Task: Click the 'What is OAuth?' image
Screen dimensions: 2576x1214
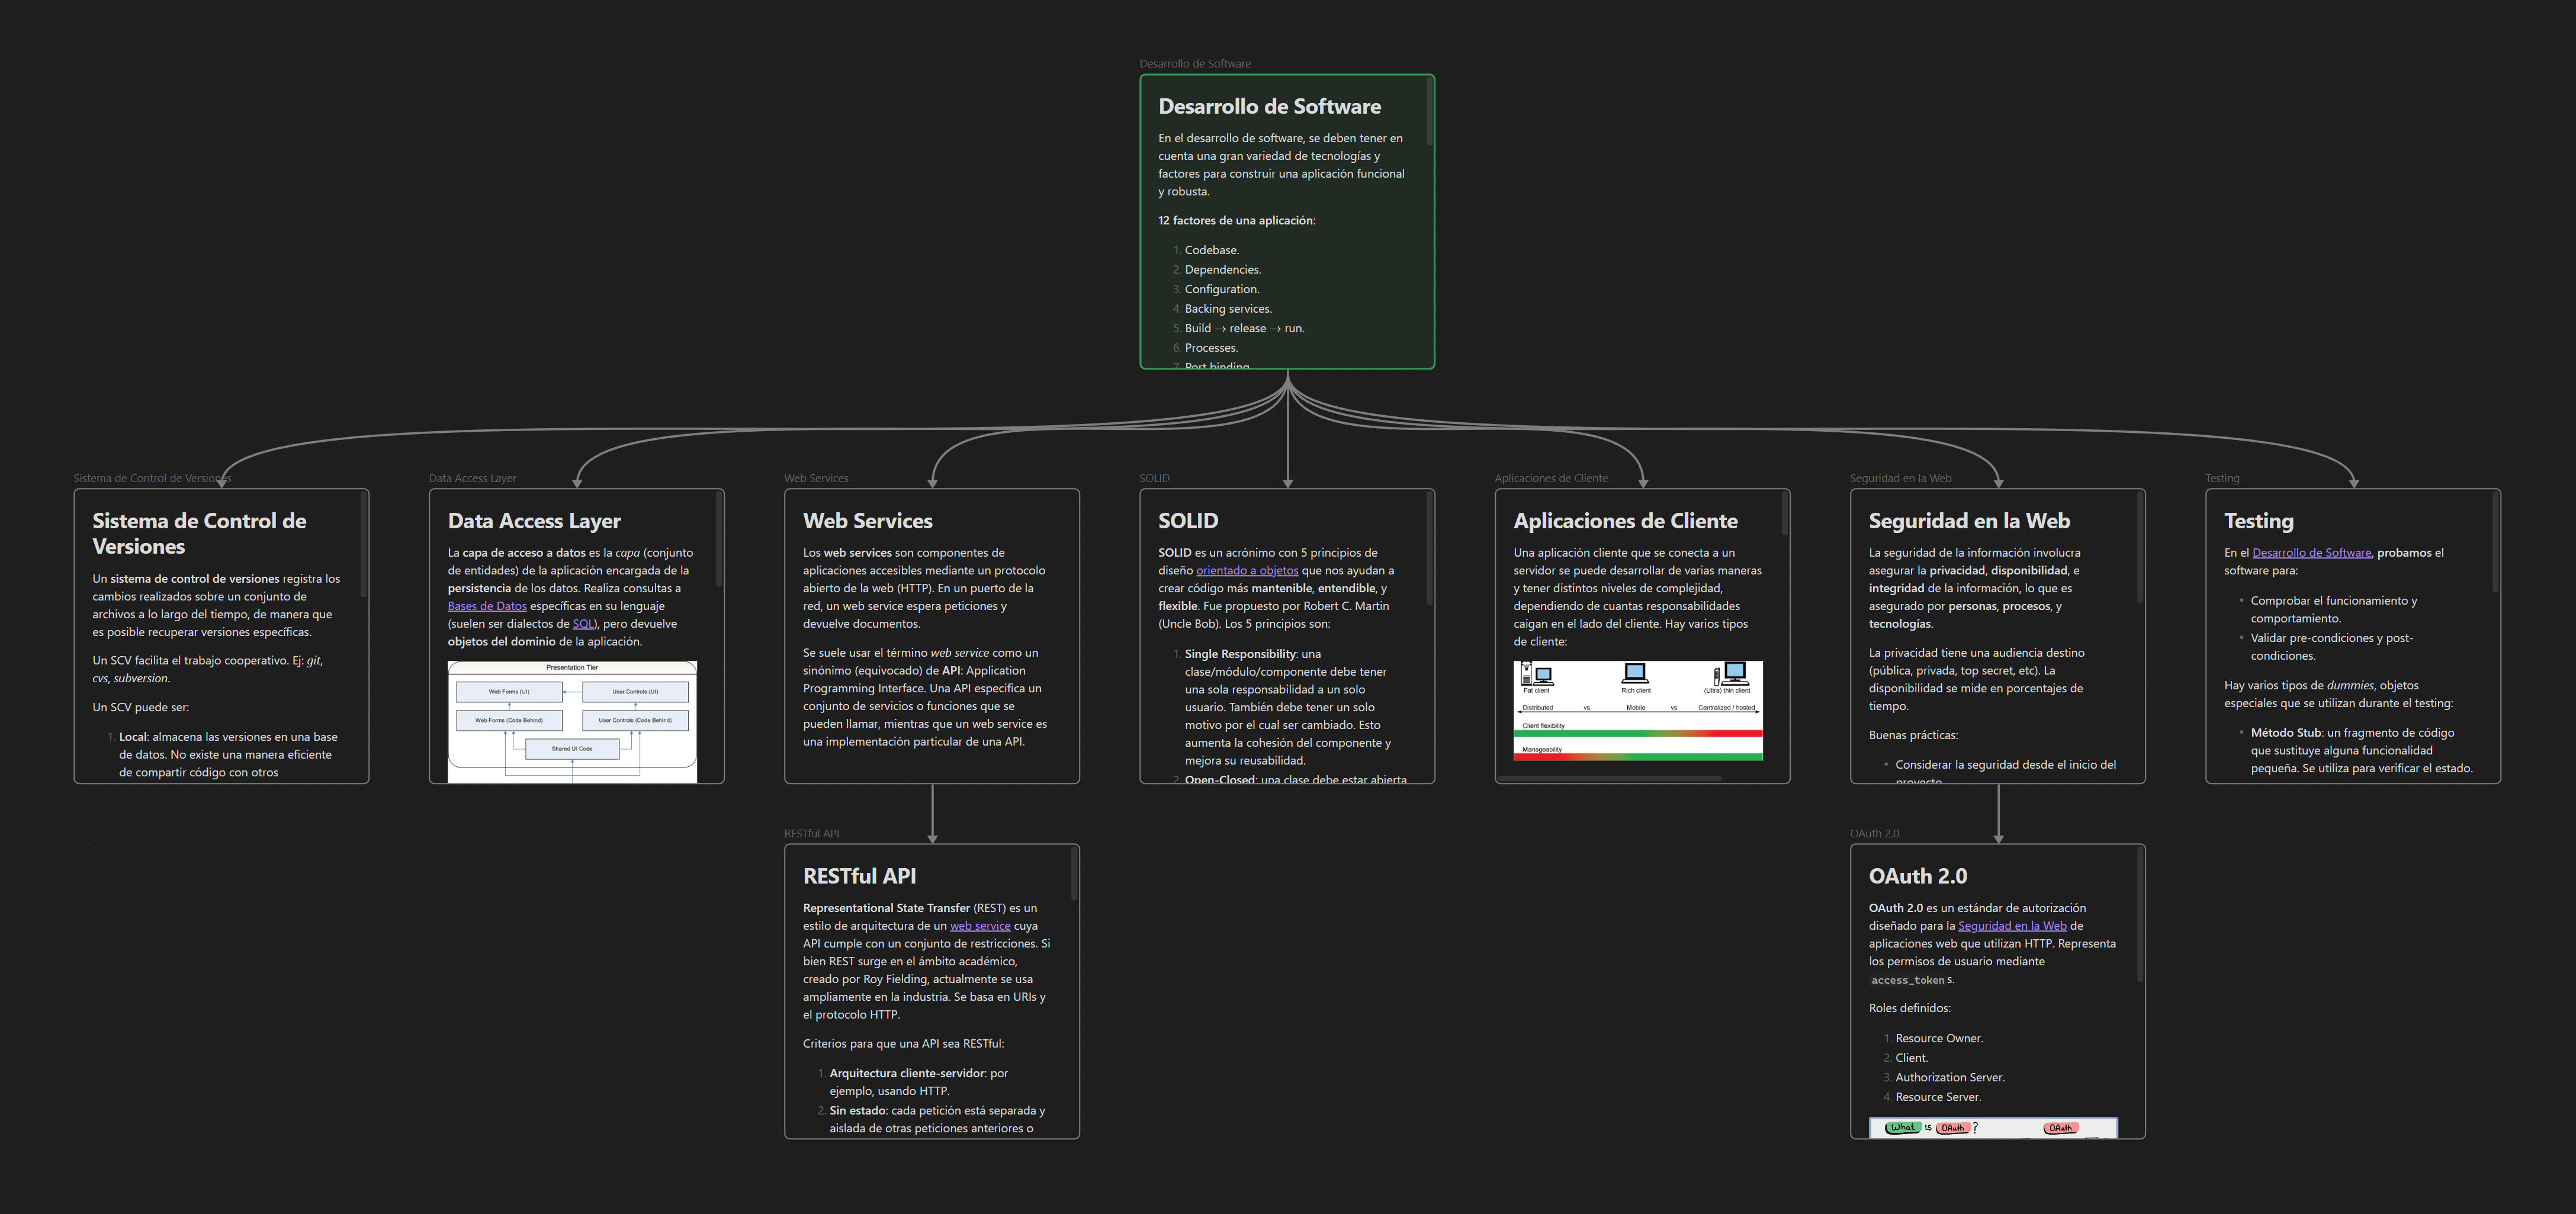Action: pos(1993,1128)
